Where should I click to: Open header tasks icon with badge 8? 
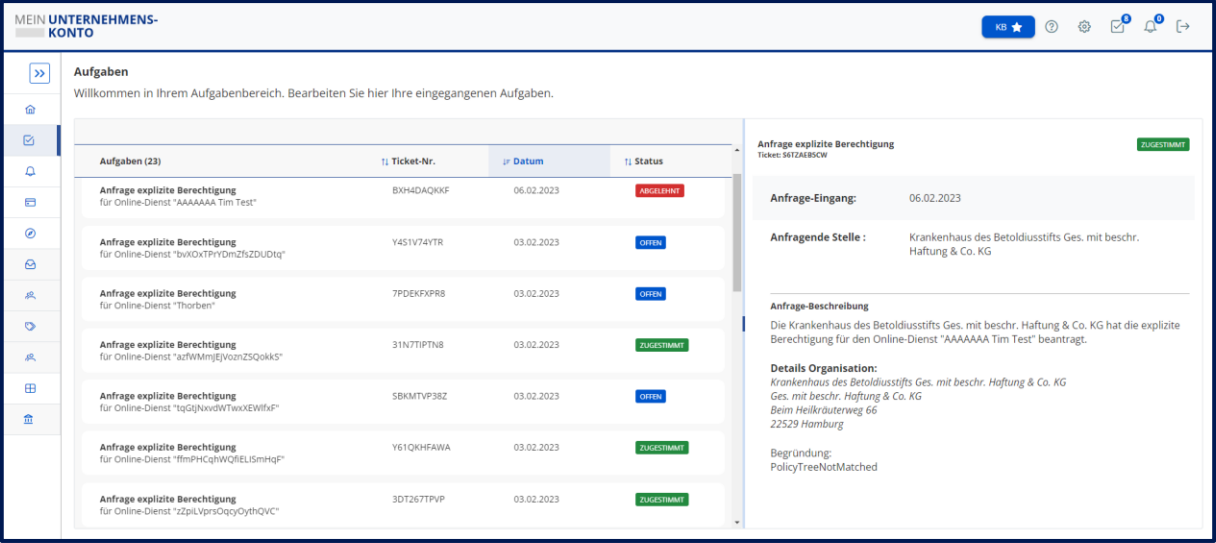(x=1119, y=26)
